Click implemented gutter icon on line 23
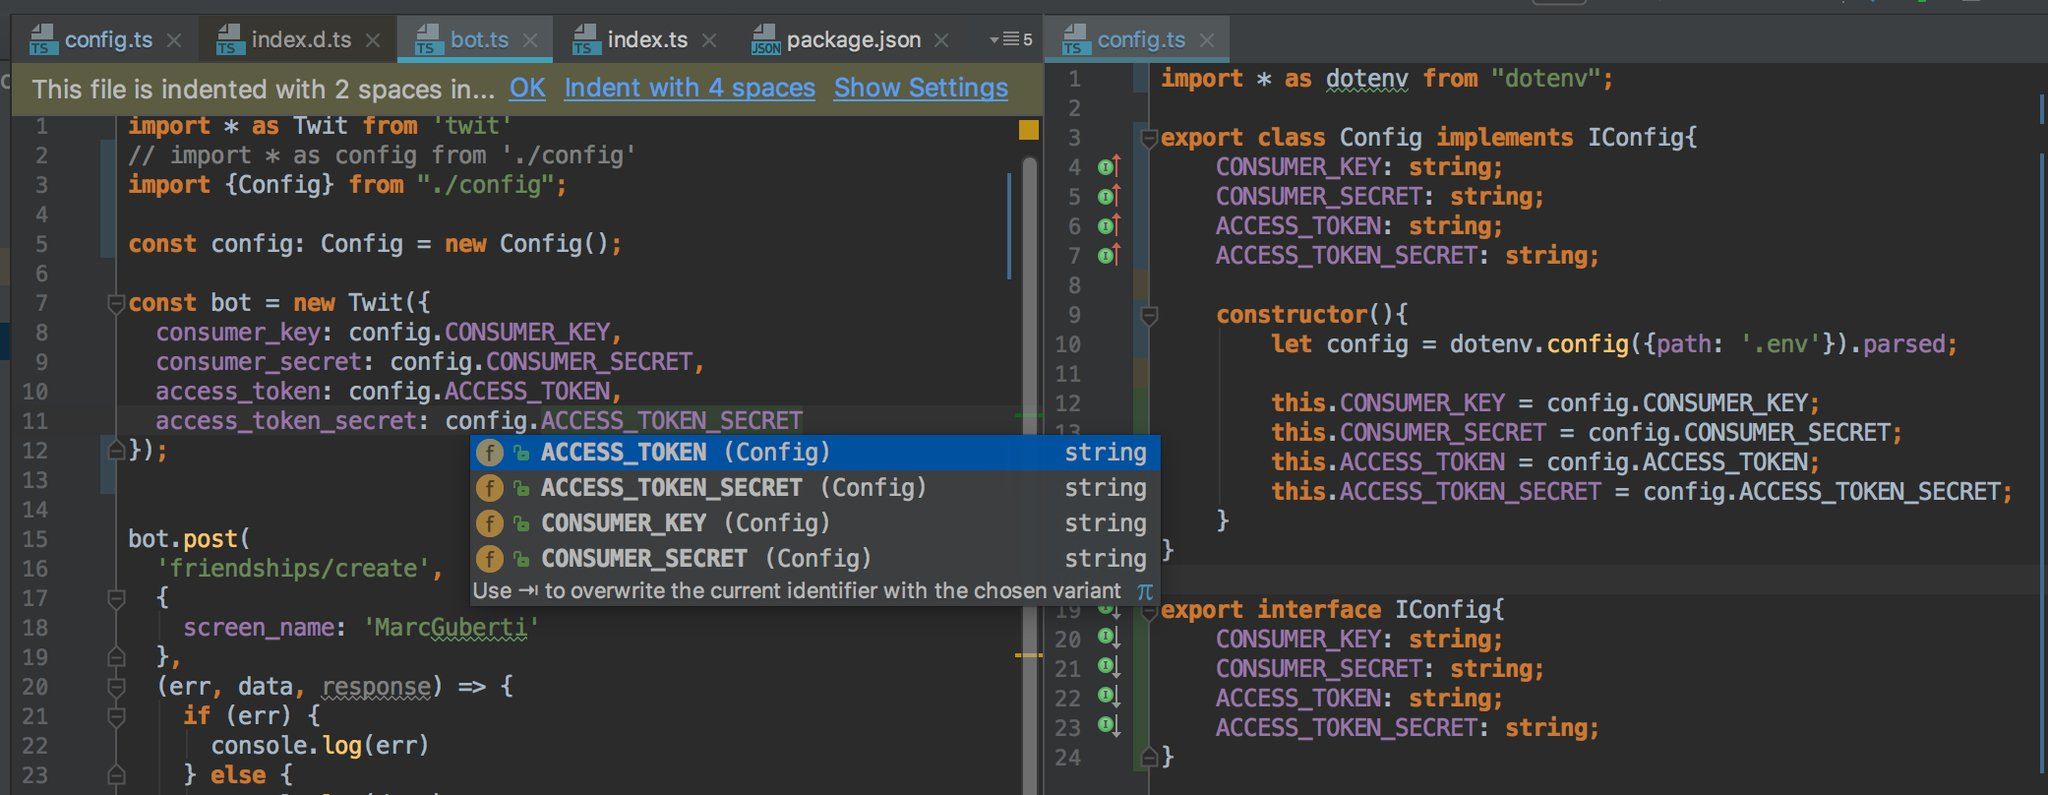Viewport: 2048px width, 795px height. point(1108,726)
